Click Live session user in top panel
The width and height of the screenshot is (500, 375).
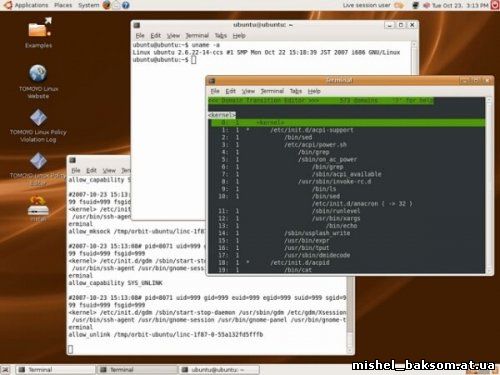(366, 5)
